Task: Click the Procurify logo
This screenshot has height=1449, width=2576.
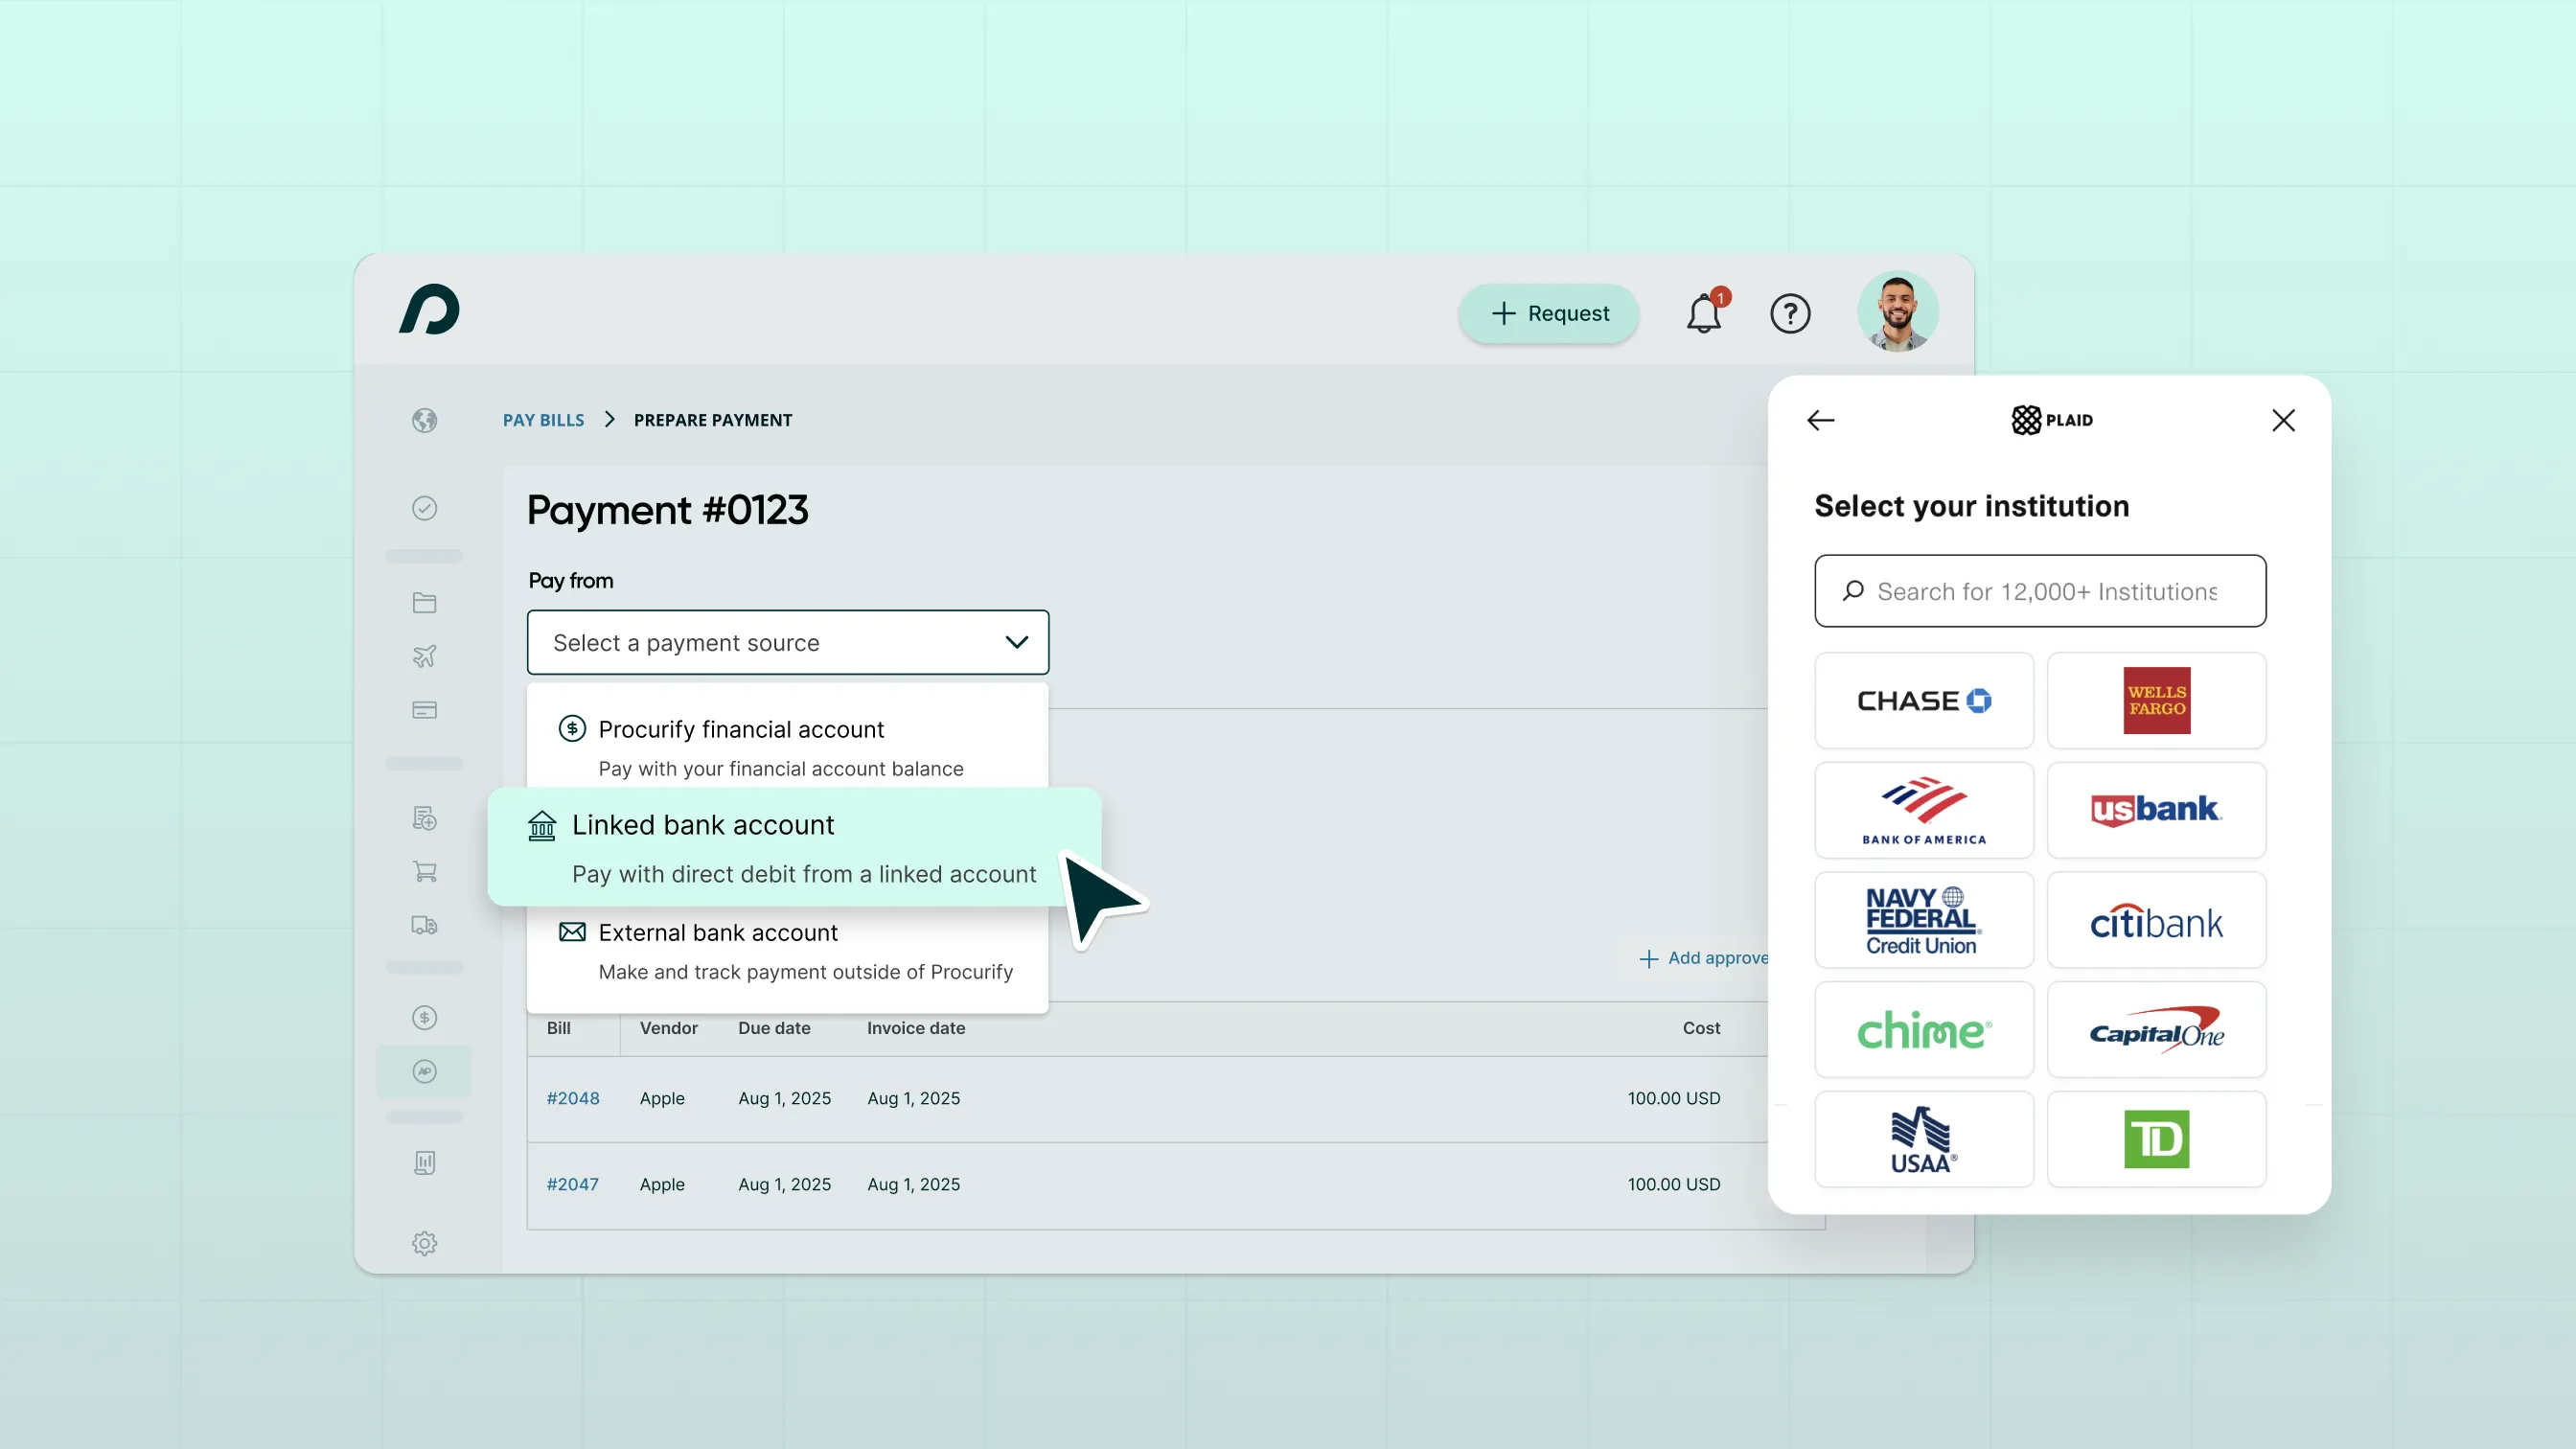Action: tap(430, 309)
